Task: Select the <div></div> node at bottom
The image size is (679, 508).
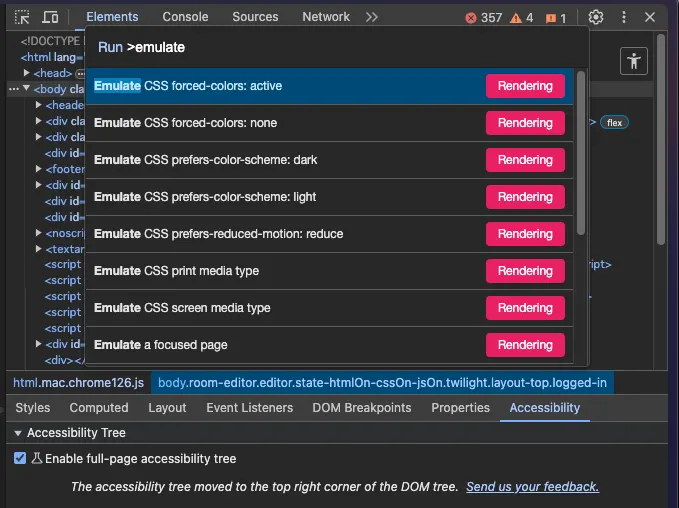Action: 65,360
